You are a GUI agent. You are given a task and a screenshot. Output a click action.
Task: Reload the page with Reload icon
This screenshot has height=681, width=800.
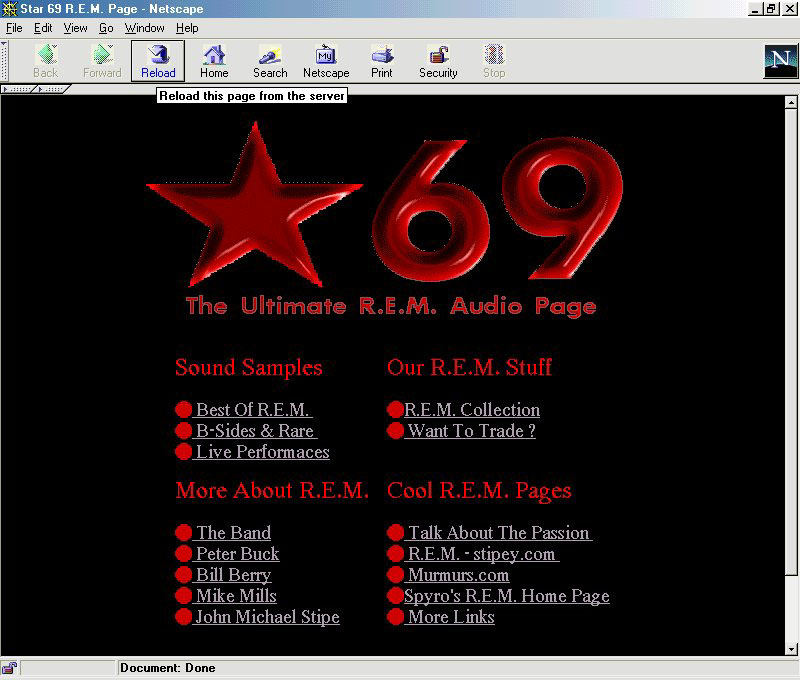[x=158, y=60]
